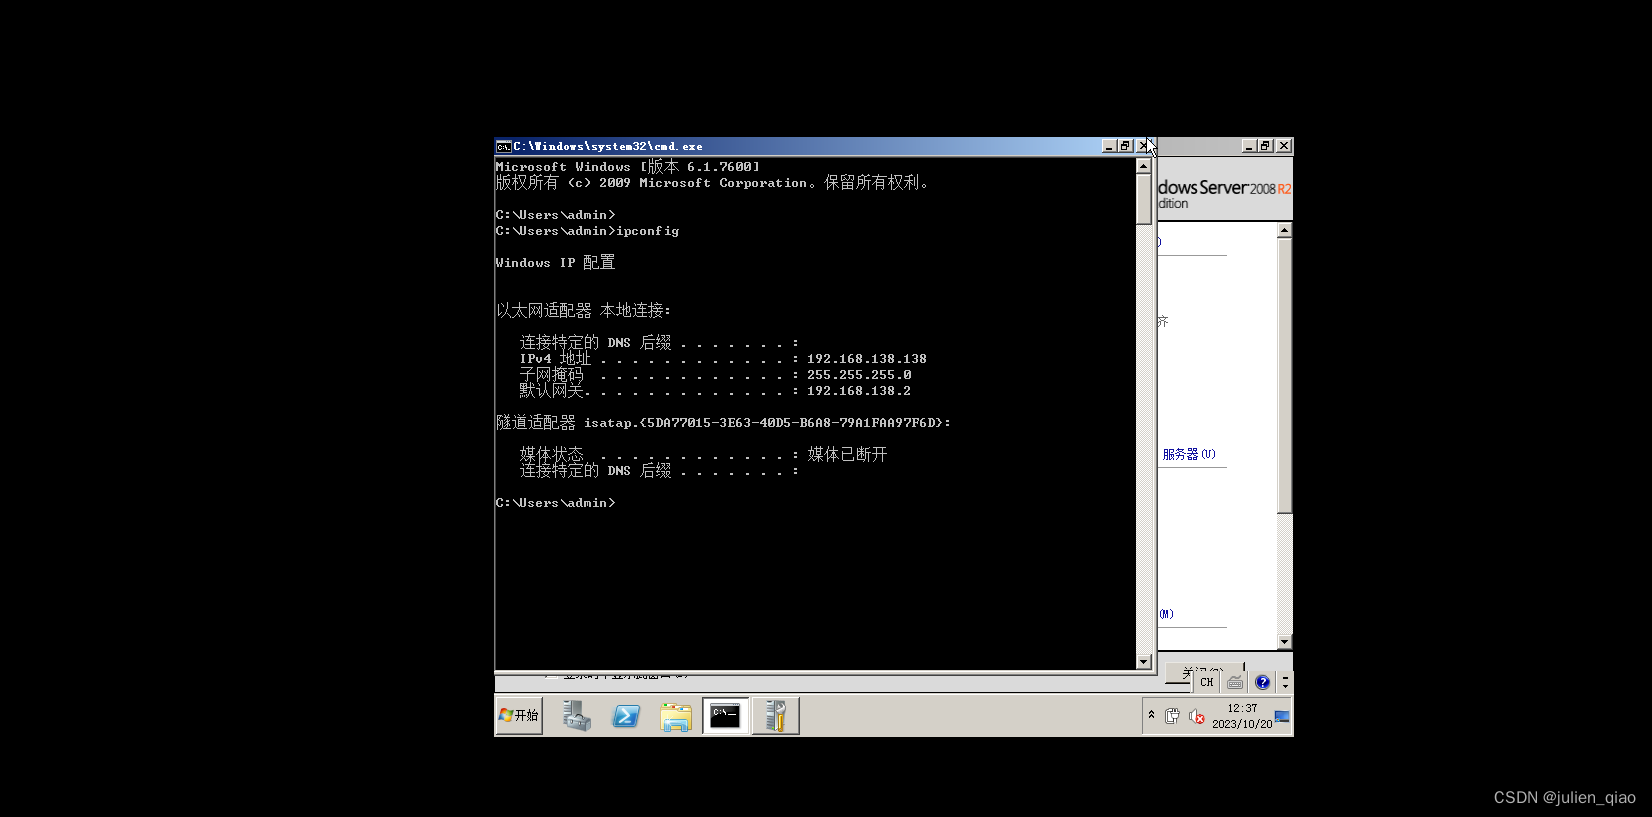Click the last C:\Users\admin> prompt
The width and height of the screenshot is (1652, 817).
[555, 503]
